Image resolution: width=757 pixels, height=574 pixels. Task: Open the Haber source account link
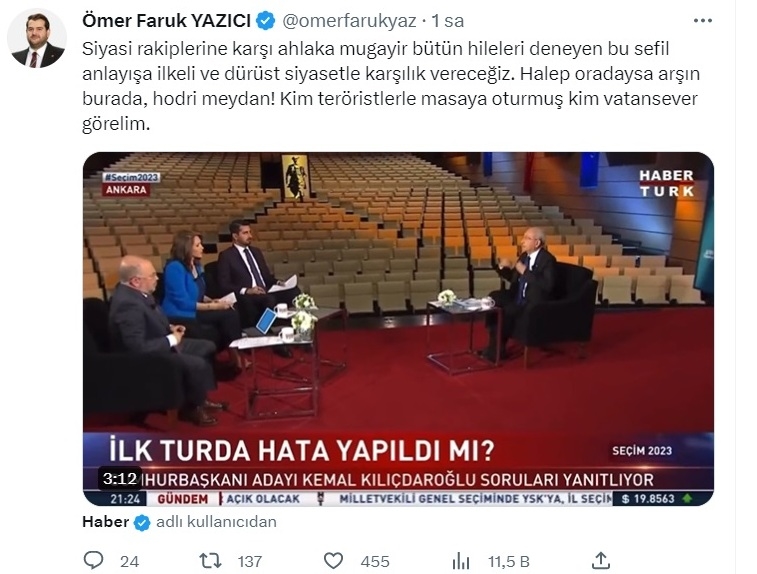point(106,522)
